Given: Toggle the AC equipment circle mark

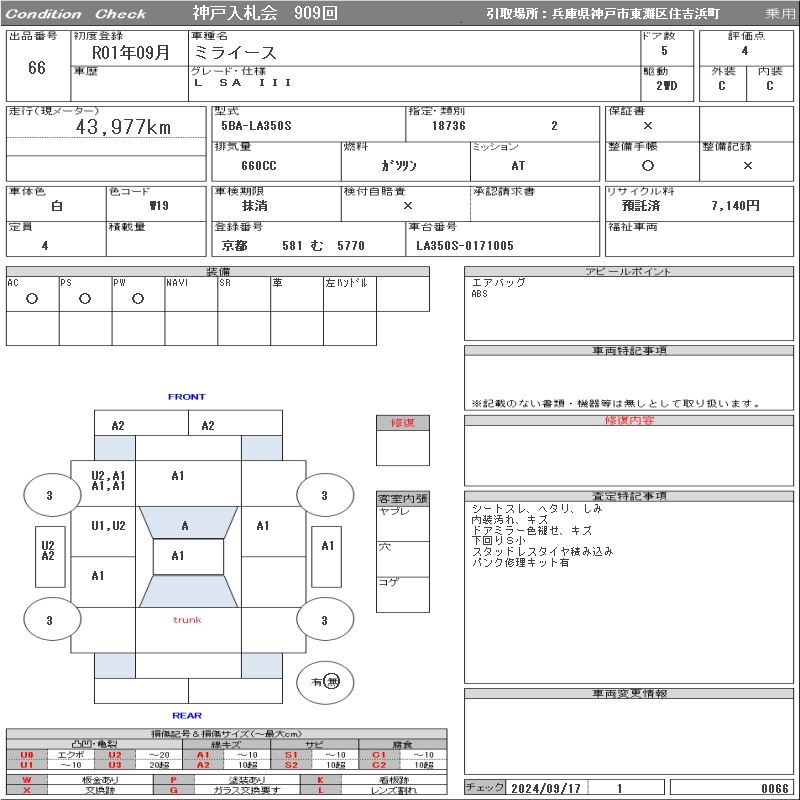Looking at the screenshot, I should pos(32,299).
